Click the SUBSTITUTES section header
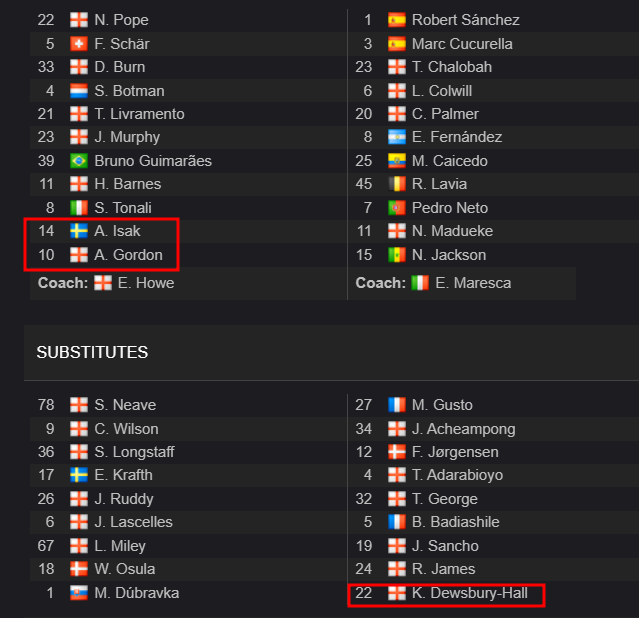 (92, 352)
